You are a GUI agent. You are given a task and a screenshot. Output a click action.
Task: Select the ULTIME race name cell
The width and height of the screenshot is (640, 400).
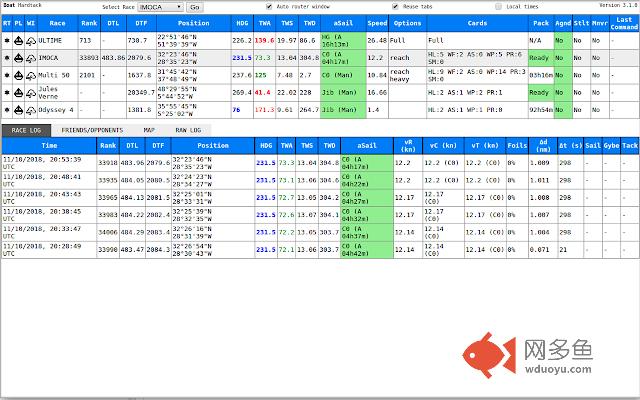58,40
